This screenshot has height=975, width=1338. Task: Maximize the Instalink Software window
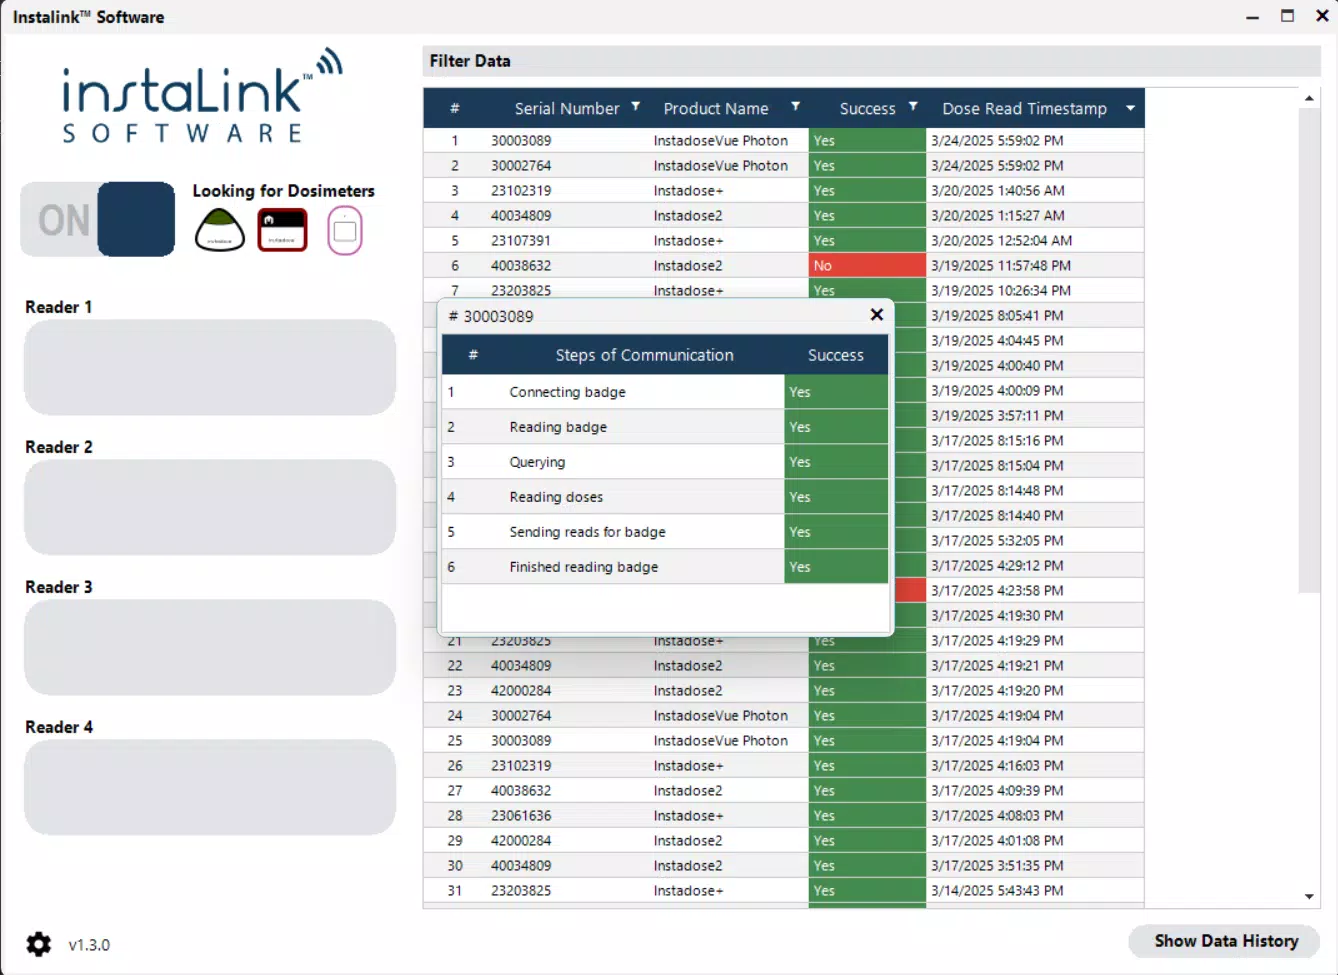pyautogui.click(x=1287, y=16)
